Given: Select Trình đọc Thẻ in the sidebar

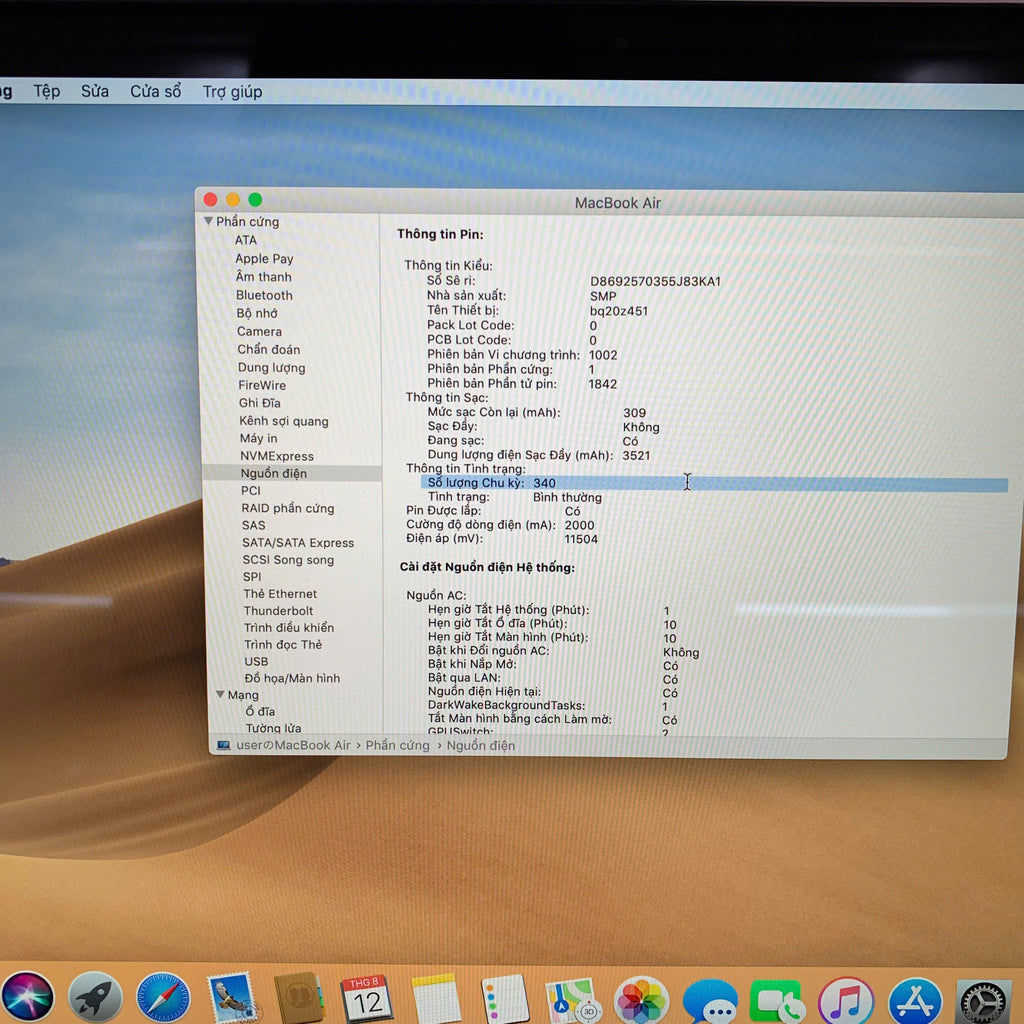Looking at the screenshot, I should click(x=283, y=645).
